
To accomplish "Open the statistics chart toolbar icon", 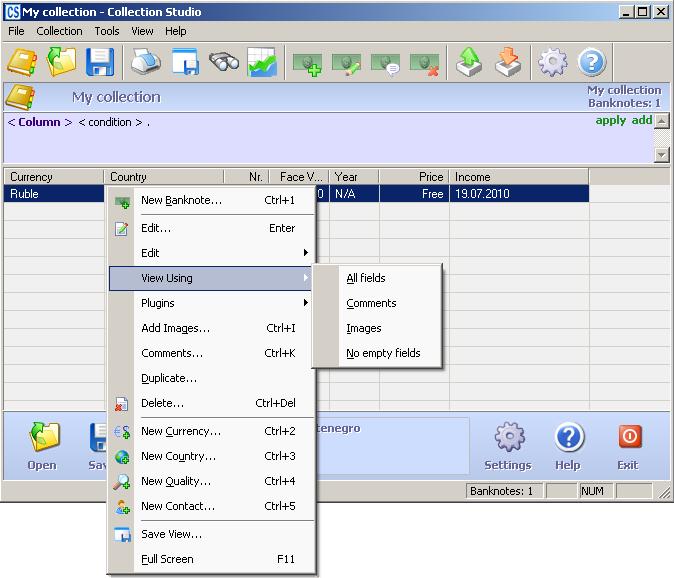I will 262,62.
